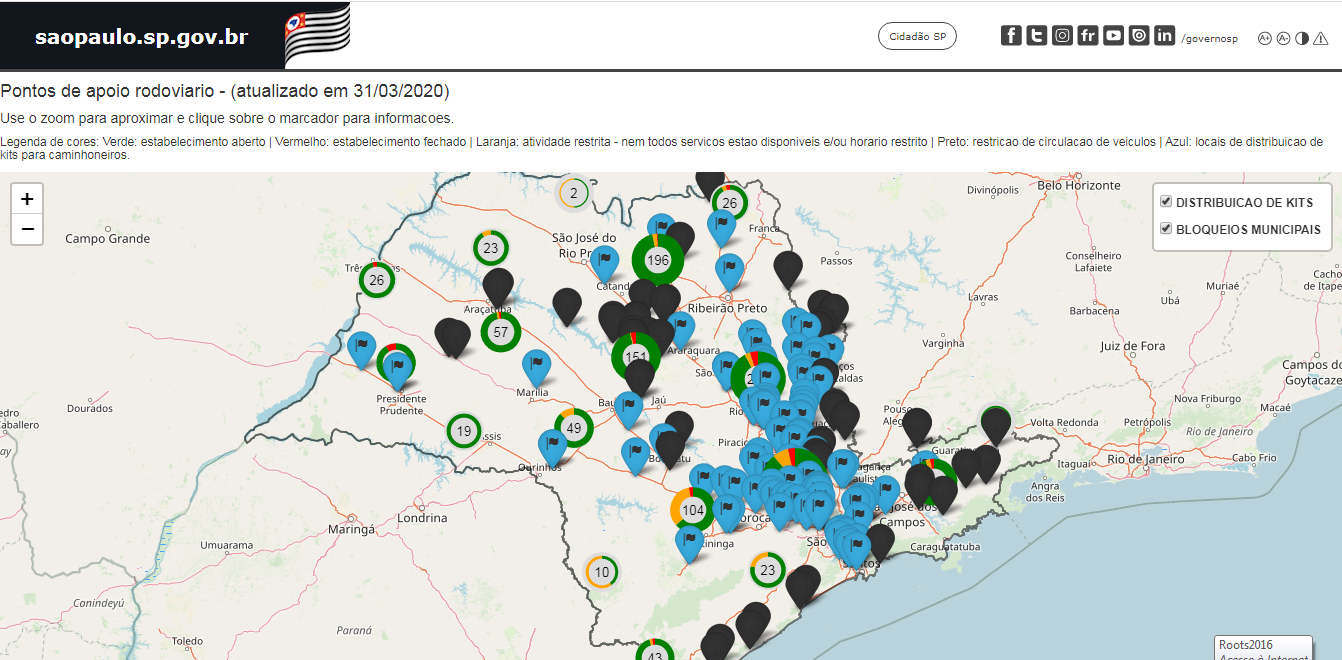The height and width of the screenshot is (660, 1342).
Task: Open the Instagram social icon
Action: coord(1062,36)
